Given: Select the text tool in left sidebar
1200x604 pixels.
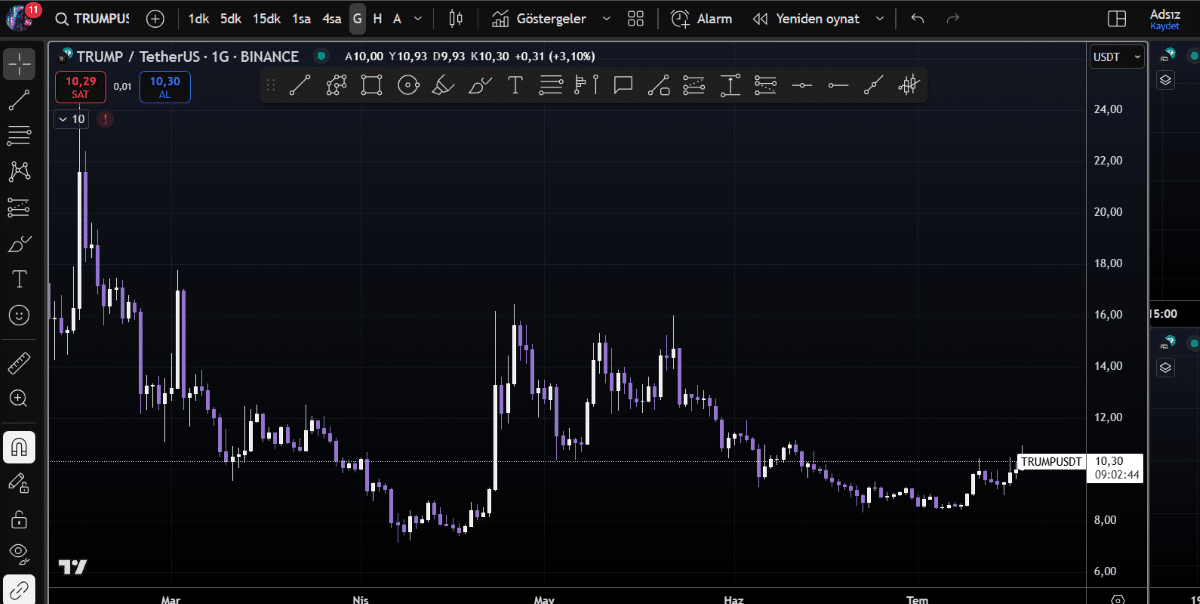Looking at the screenshot, I should coord(19,279).
